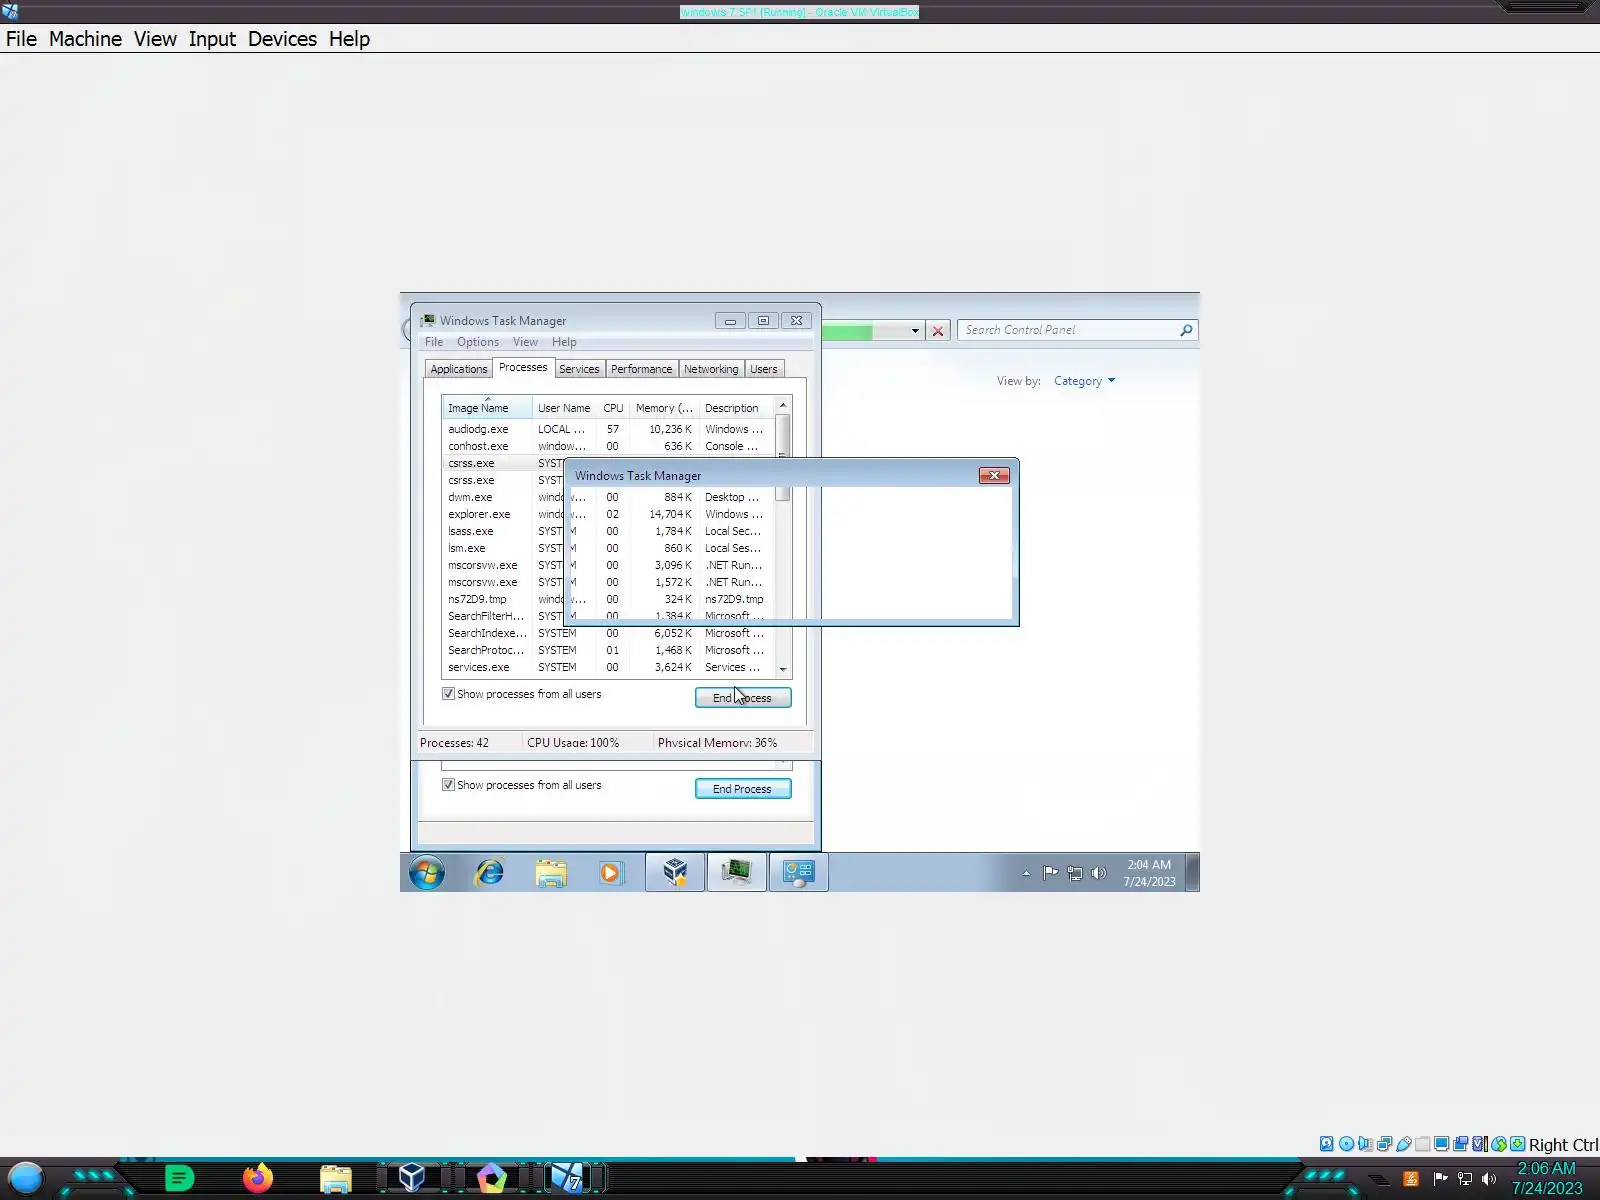Open the VirtualBox Machine menu
The width and height of the screenshot is (1600, 1200).
pos(85,39)
